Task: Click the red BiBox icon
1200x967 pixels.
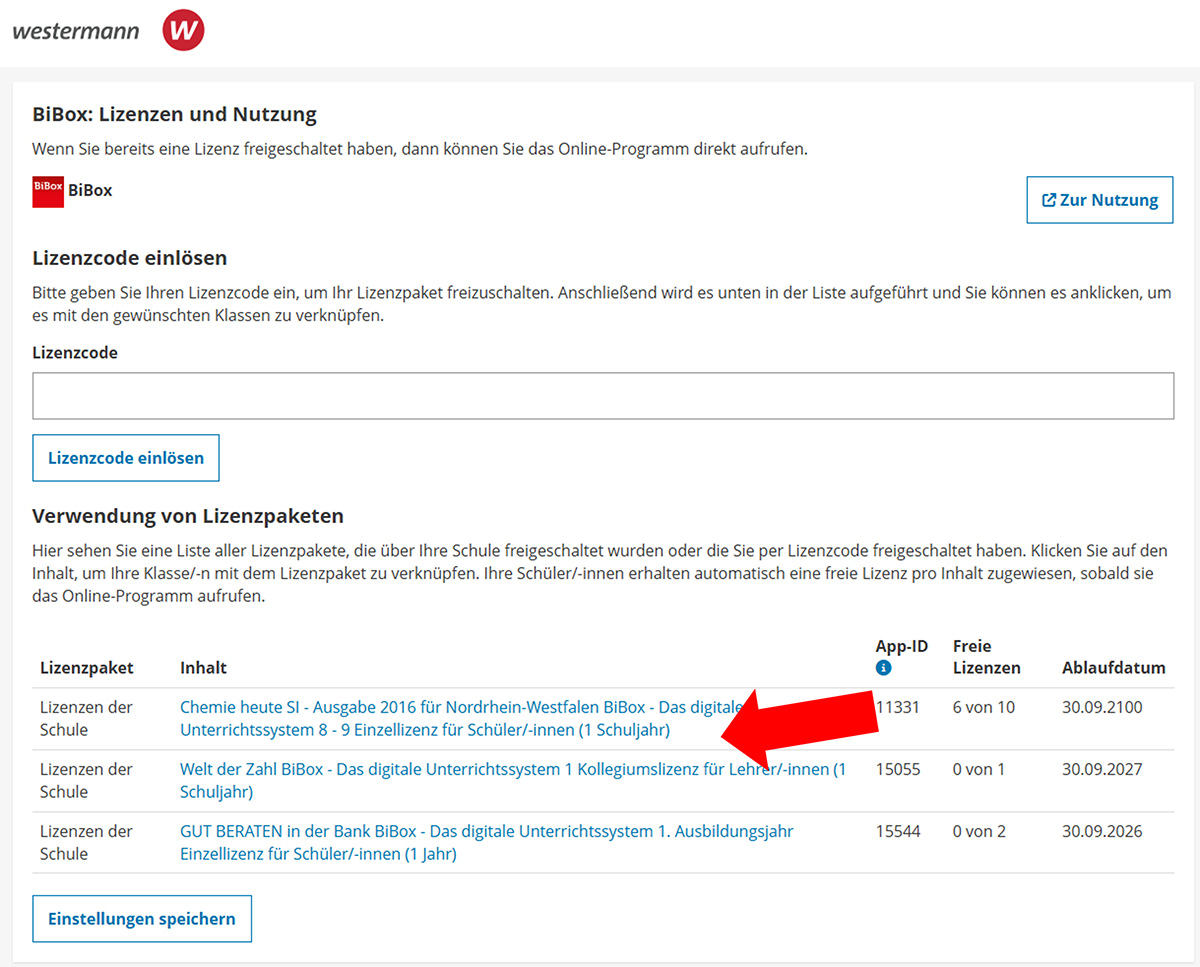Action: click(x=48, y=191)
